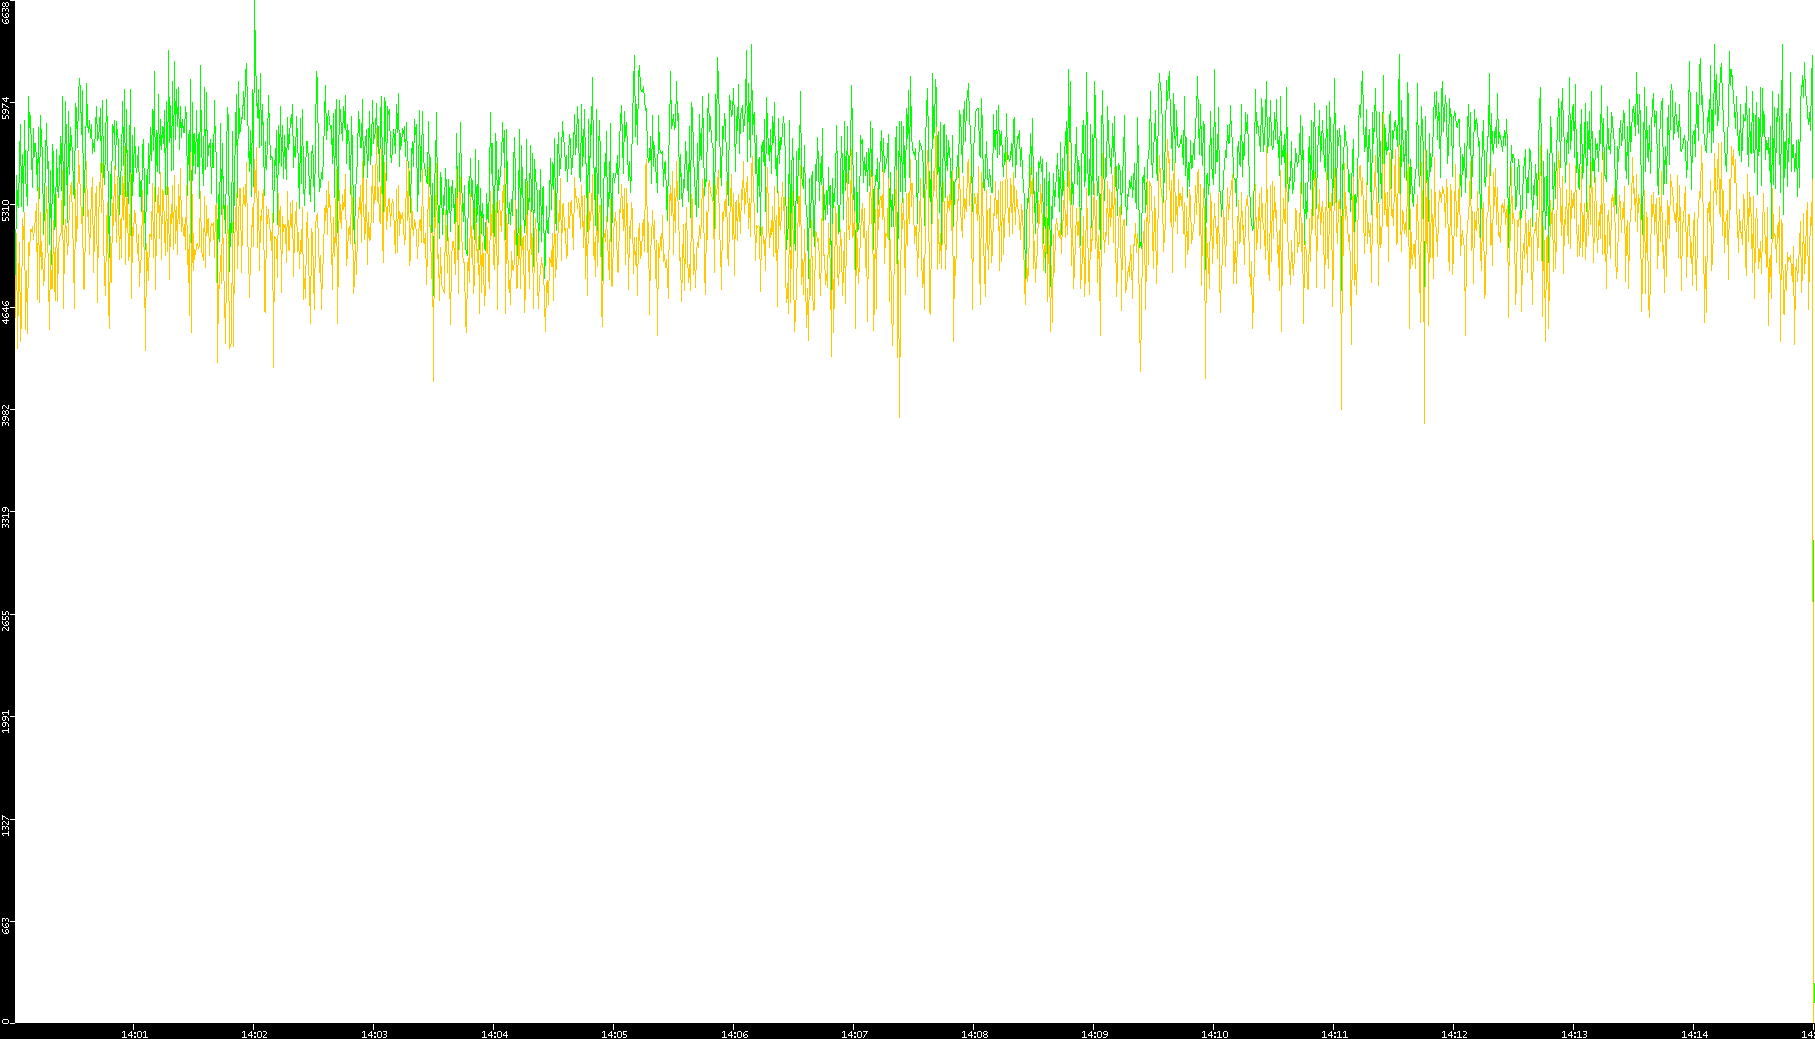
Task: Click the 14:09 time axis label
Action: point(1094,1034)
